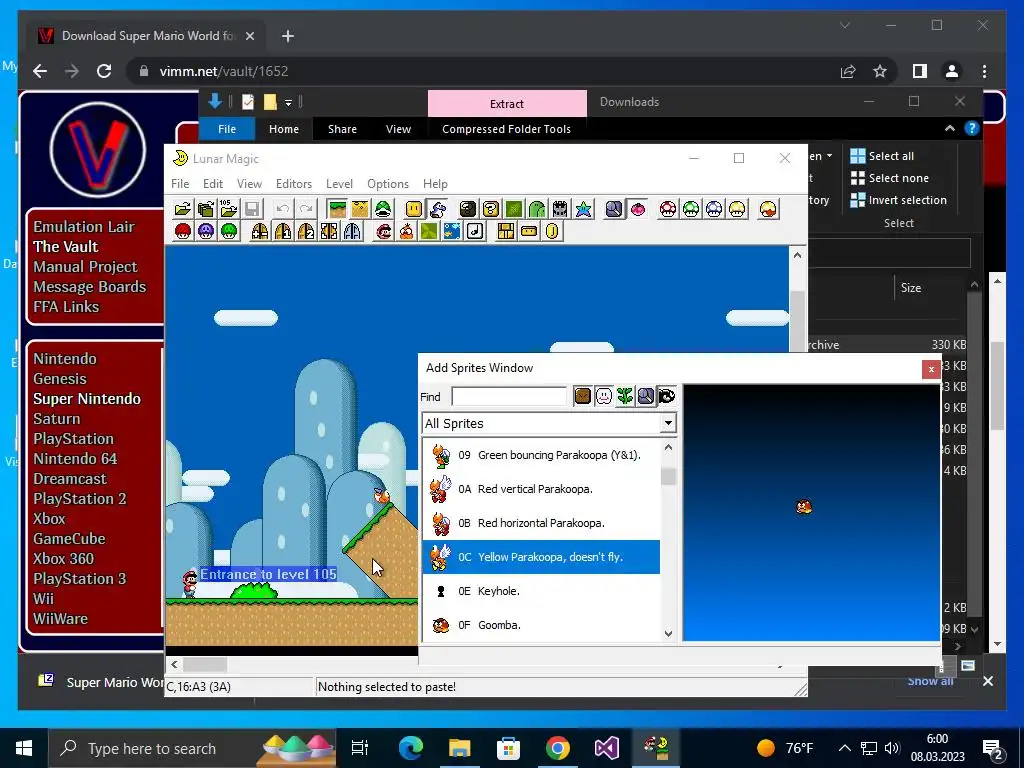The width and height of the screenshot is (1024, 768).
Task: Toggle the green-capped mushroom icon in top row
Action: click(691, 209)
